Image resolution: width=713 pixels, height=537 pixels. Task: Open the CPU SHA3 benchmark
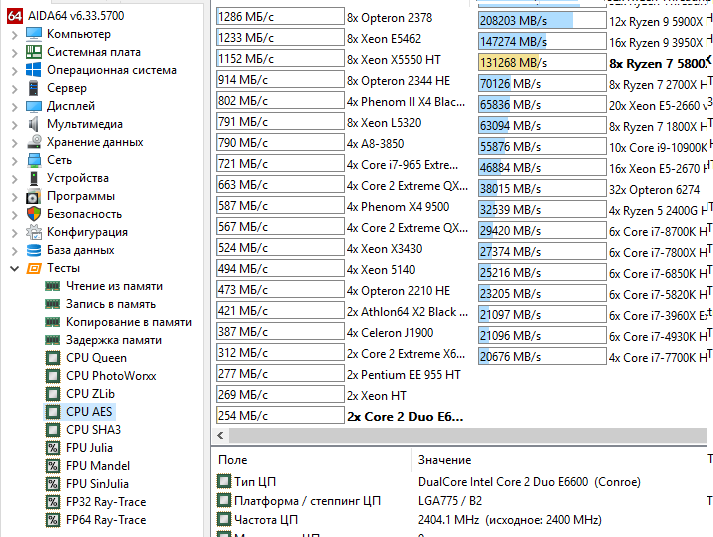(x=94, y=430)
